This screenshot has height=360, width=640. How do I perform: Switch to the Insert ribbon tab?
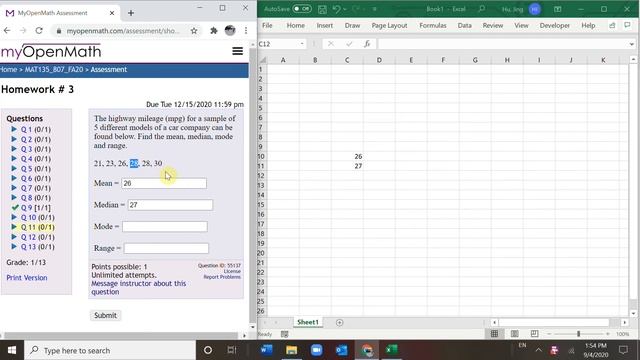pyautogui.click(x=324, y=25)
